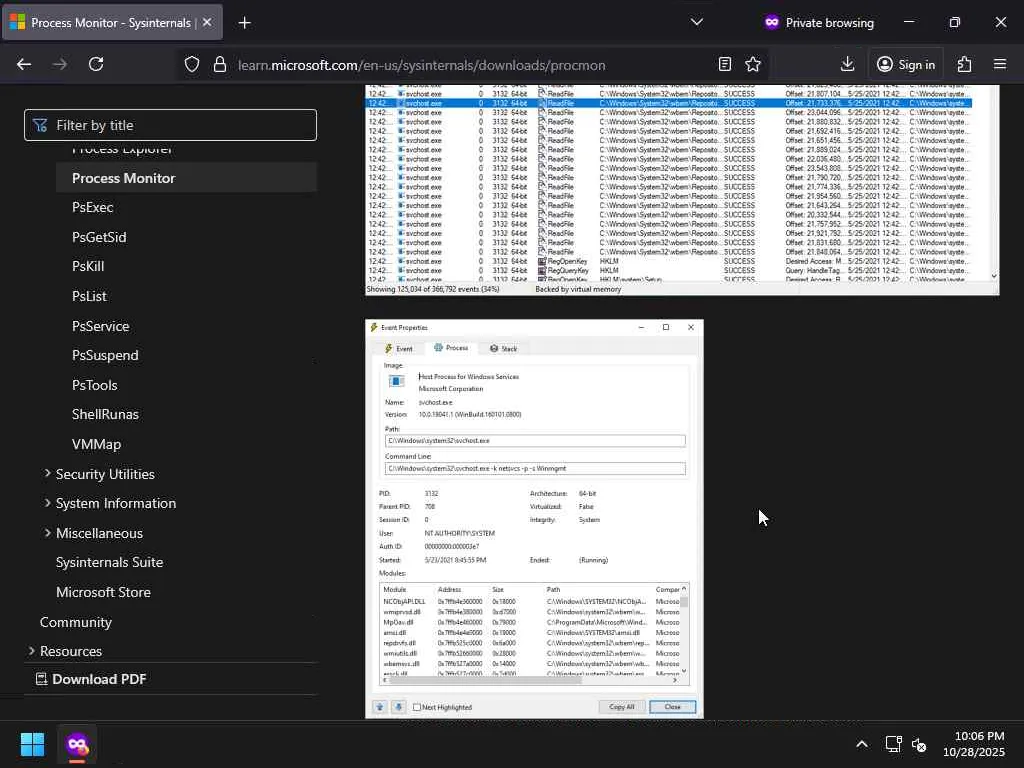The height and width of the screenshot is (768, 1024).
Task: Click the address bar URL
Action: coord(421,65)
